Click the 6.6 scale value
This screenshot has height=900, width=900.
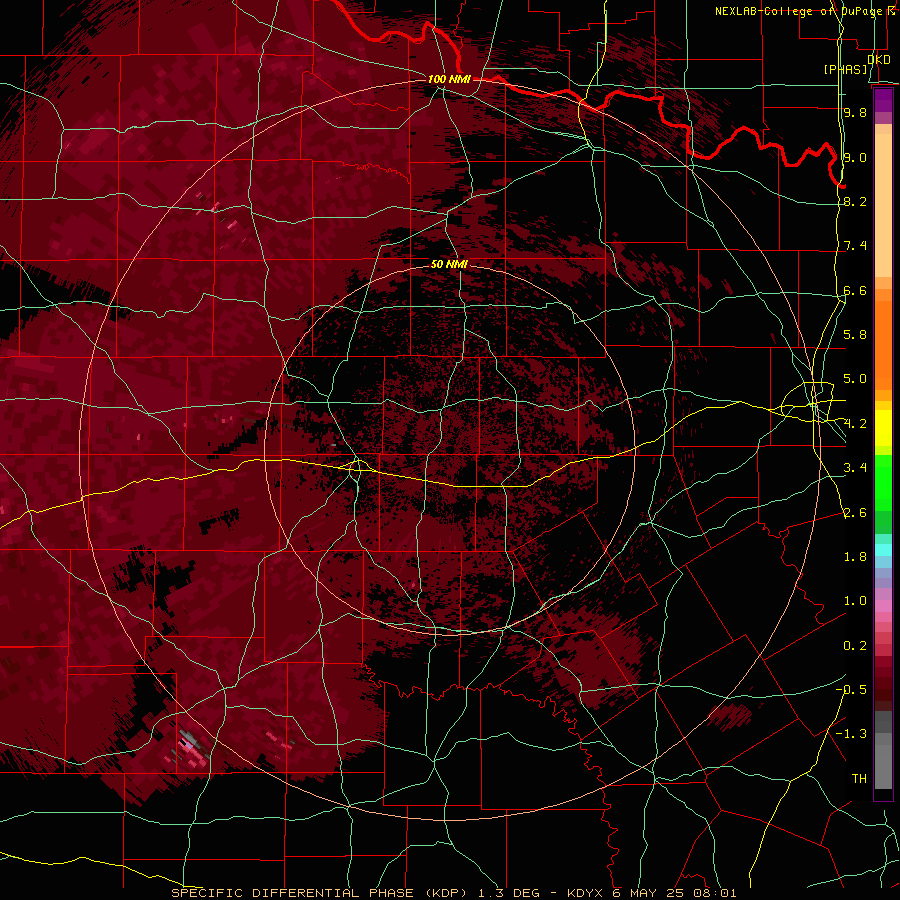855,290
